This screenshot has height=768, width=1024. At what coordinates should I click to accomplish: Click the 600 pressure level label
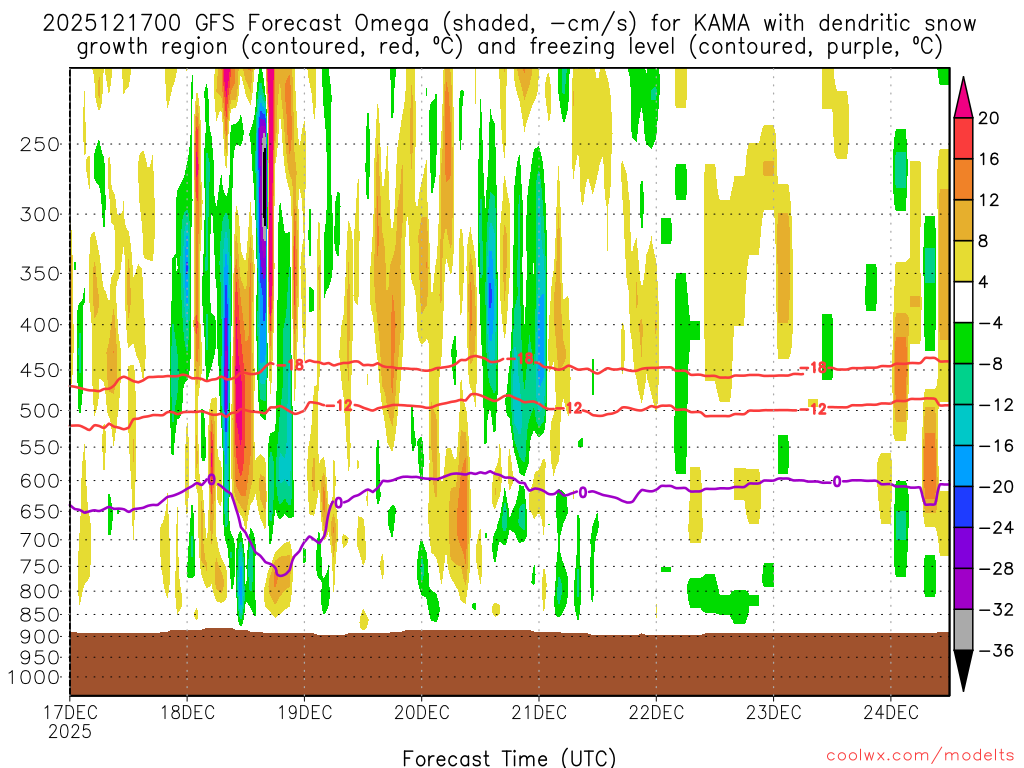(40, 481)
